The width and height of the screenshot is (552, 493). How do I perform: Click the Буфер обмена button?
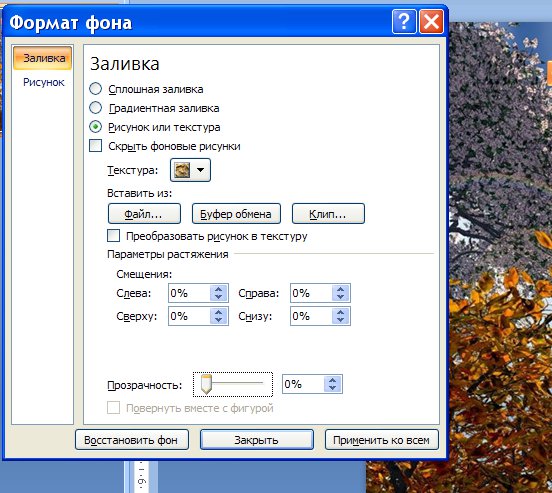click(236, 213)
